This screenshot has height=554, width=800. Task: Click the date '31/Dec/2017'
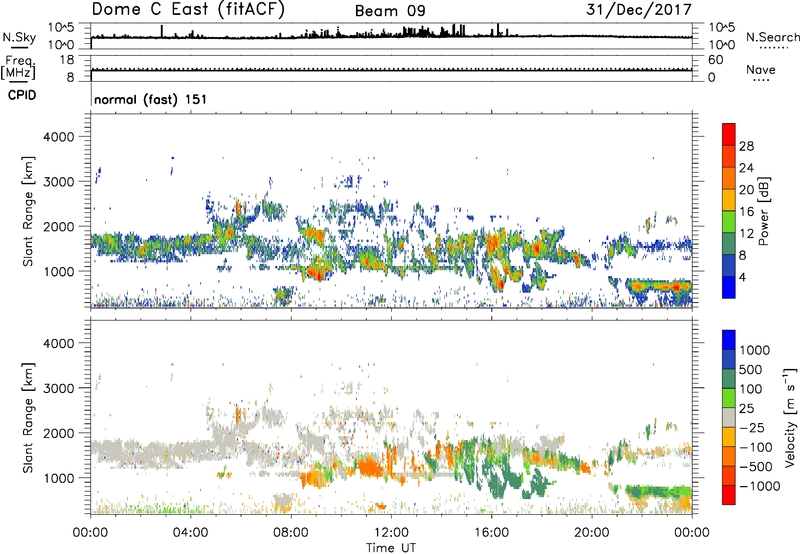[639, 10]
